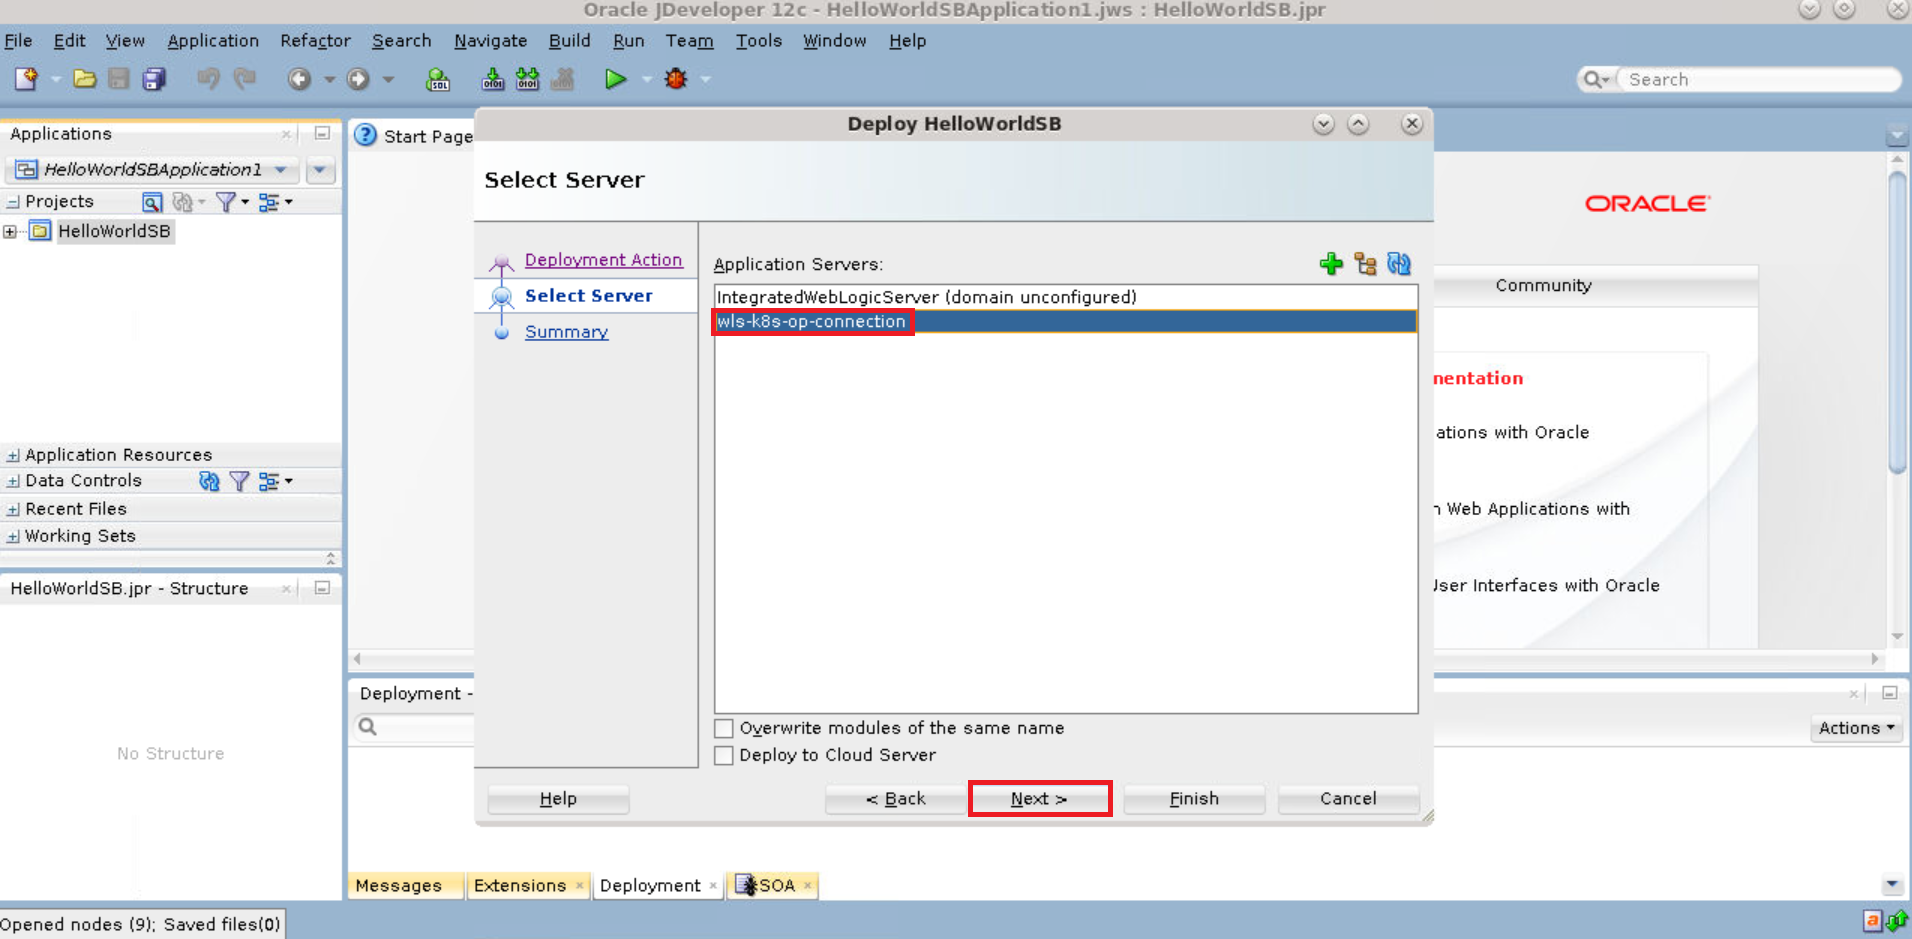1912x939 pixels.
Task: Open the Actions dropdown in Deployment log
Action: point(1856,728)
